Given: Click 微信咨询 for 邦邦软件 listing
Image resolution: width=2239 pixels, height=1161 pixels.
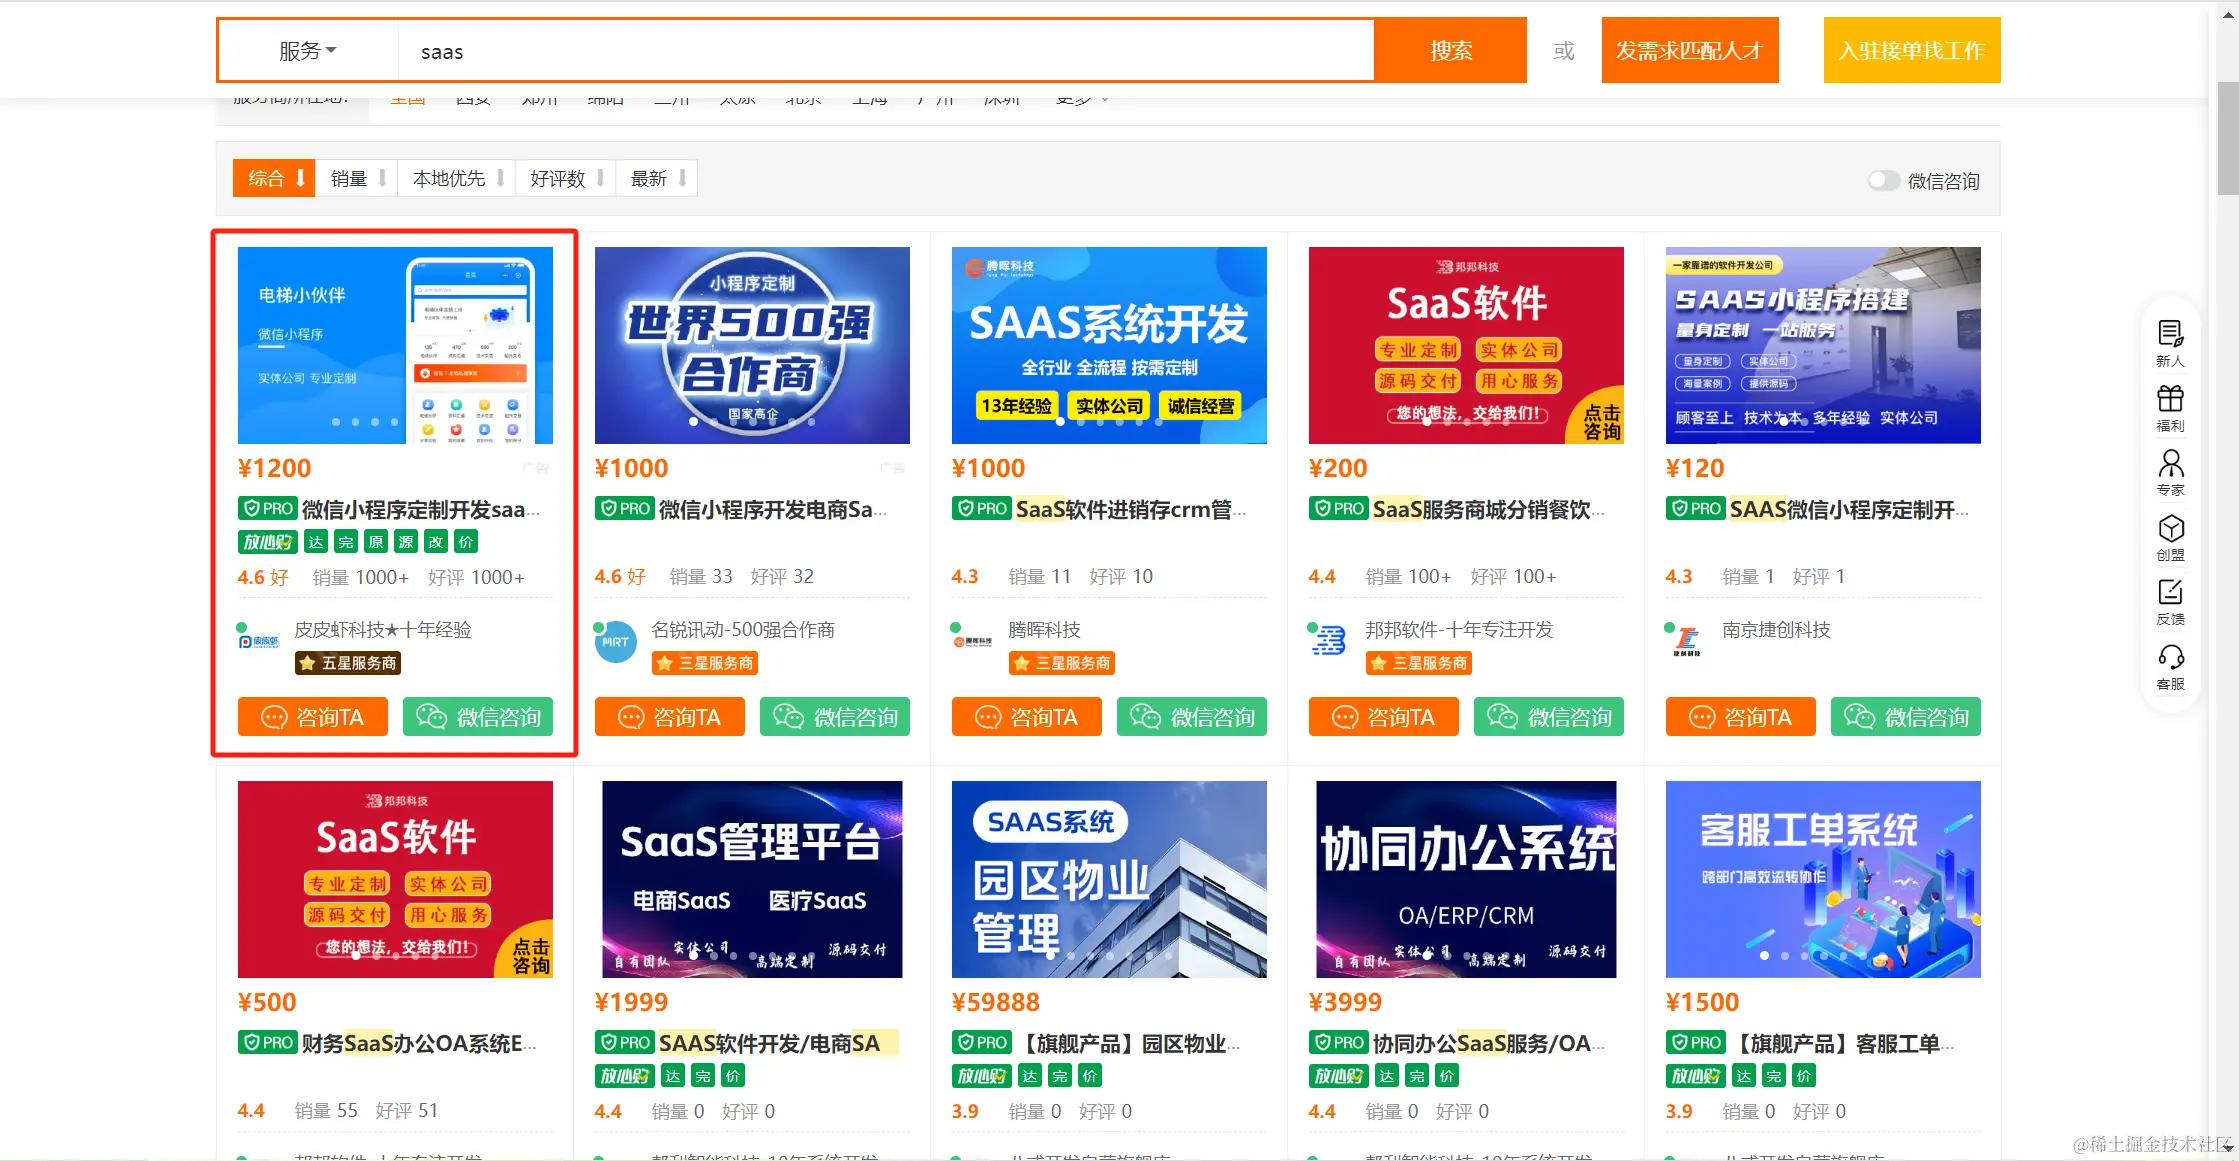Looking at the screenshot, I should click(1549, 717).
